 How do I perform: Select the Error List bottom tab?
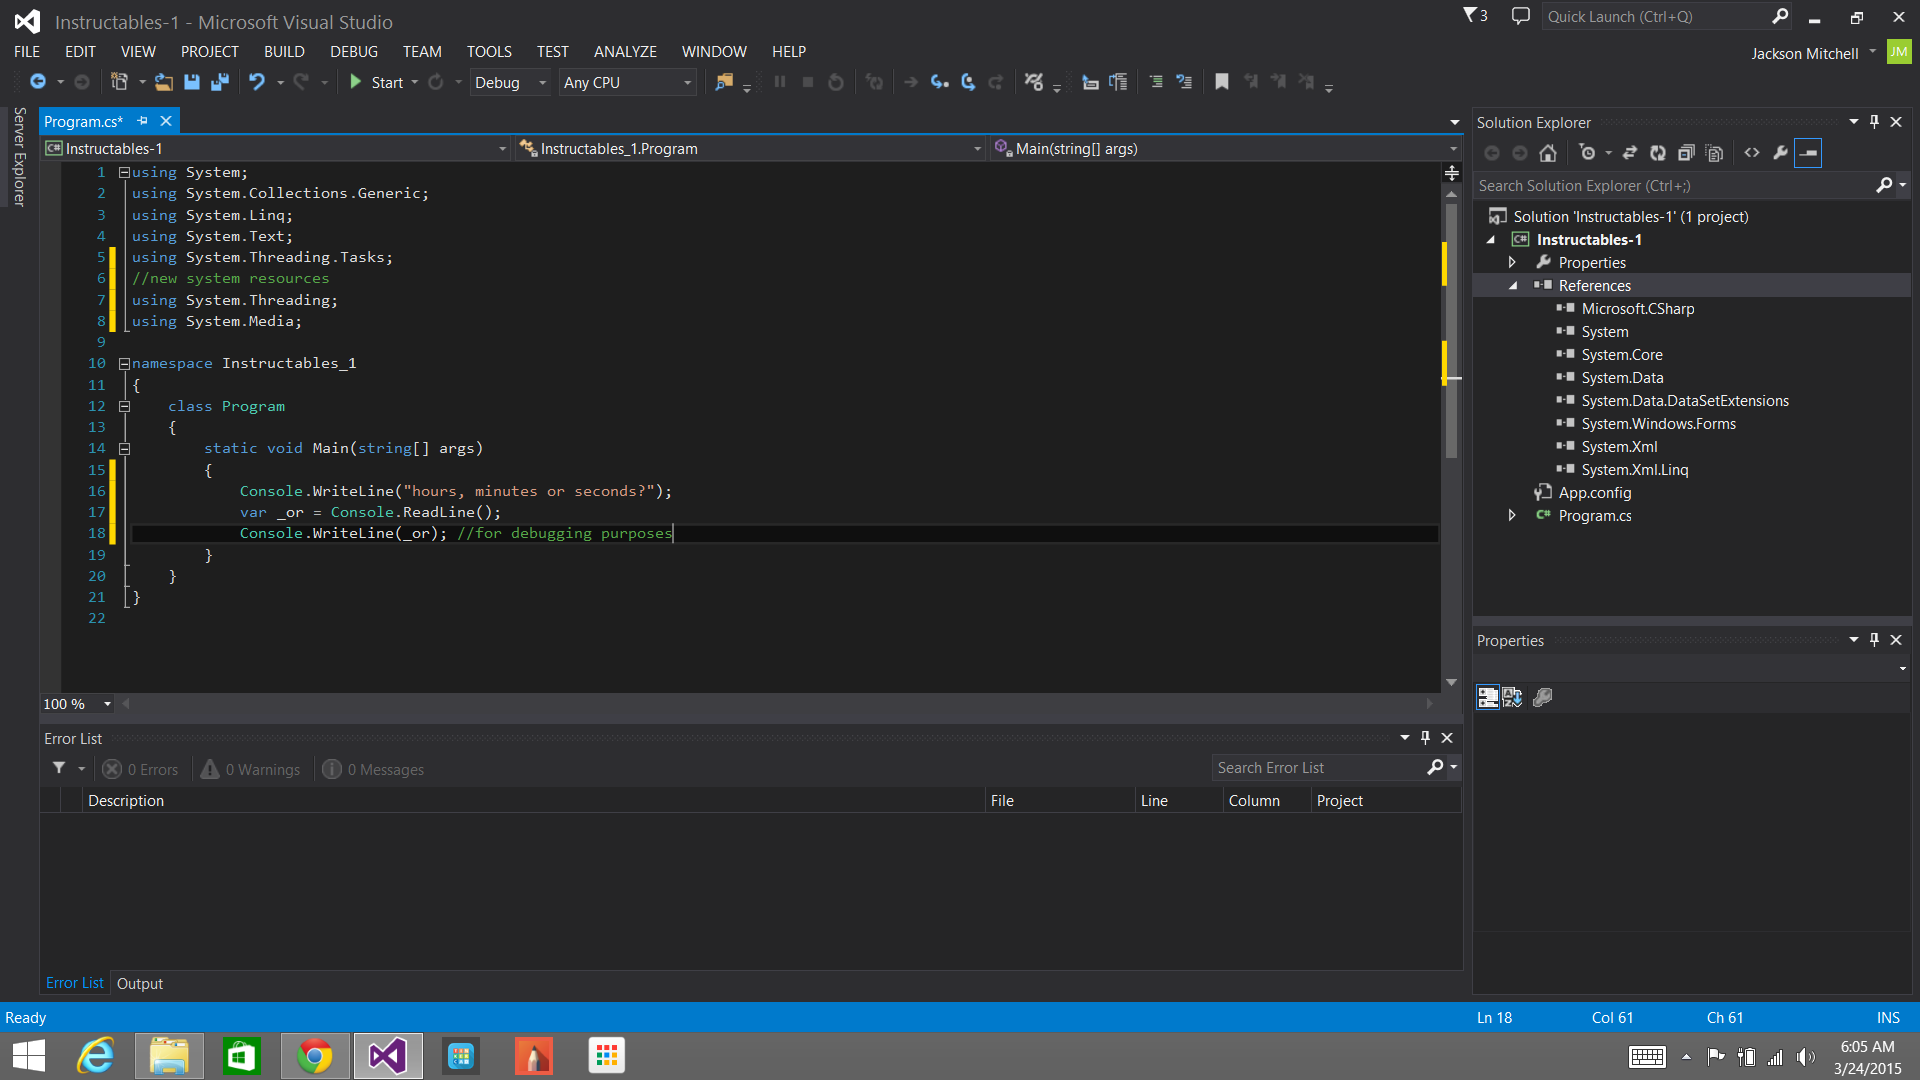pos(74,983)
